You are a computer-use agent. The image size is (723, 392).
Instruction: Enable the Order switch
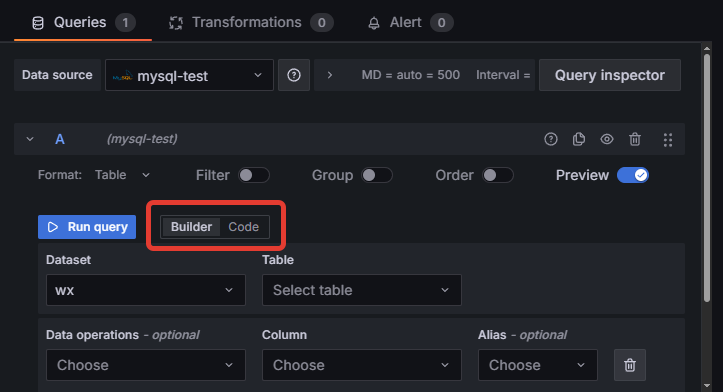tap(498, 175)
